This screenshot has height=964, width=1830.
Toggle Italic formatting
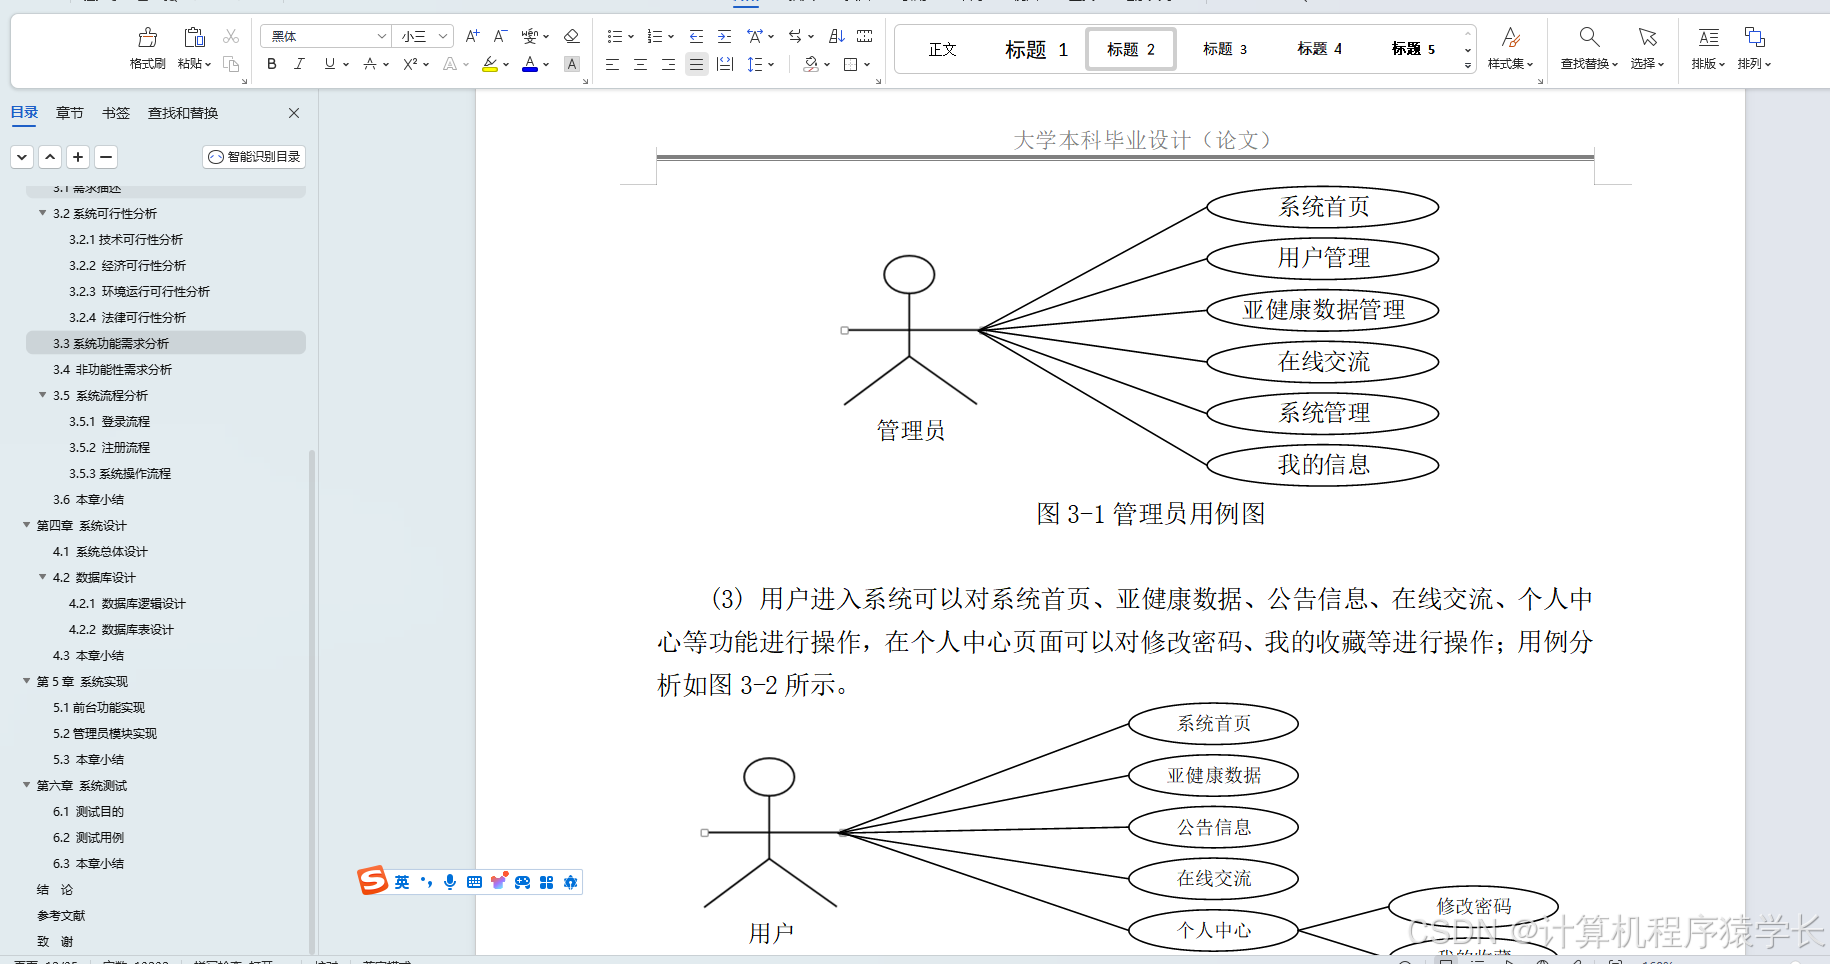(299, 64)
